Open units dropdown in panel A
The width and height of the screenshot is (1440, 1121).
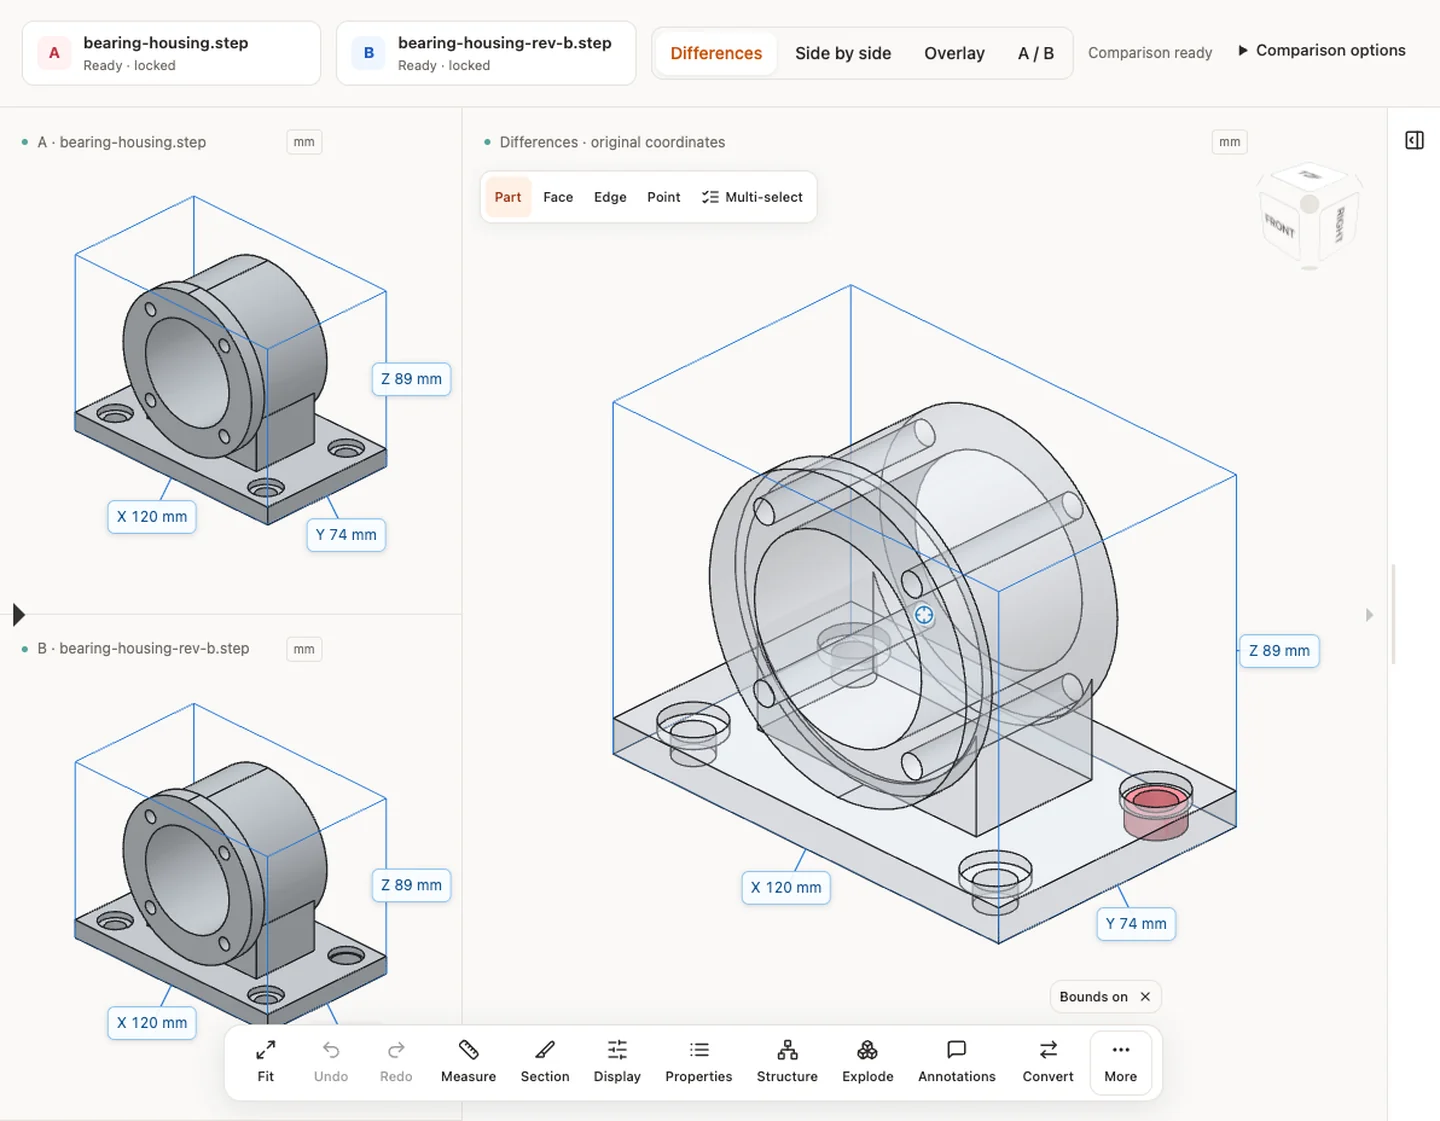coord(304,142)
